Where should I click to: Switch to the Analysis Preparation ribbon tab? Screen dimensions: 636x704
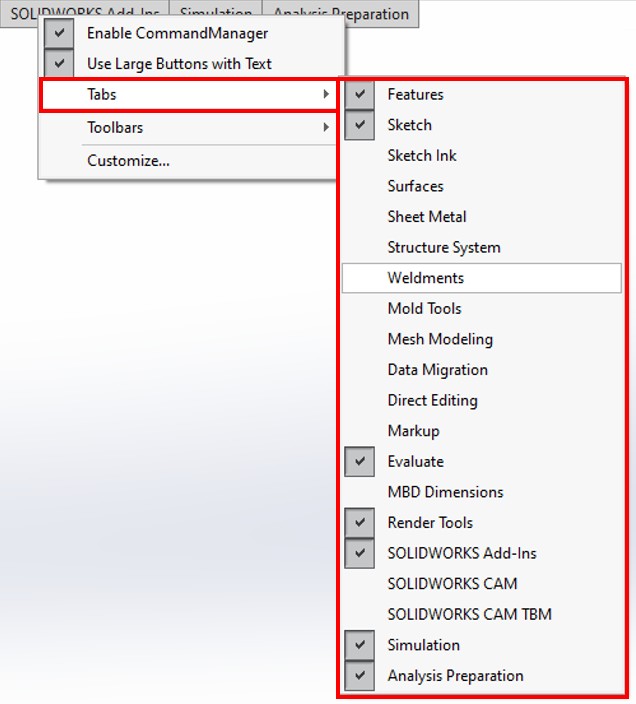[x=340, y=14]
